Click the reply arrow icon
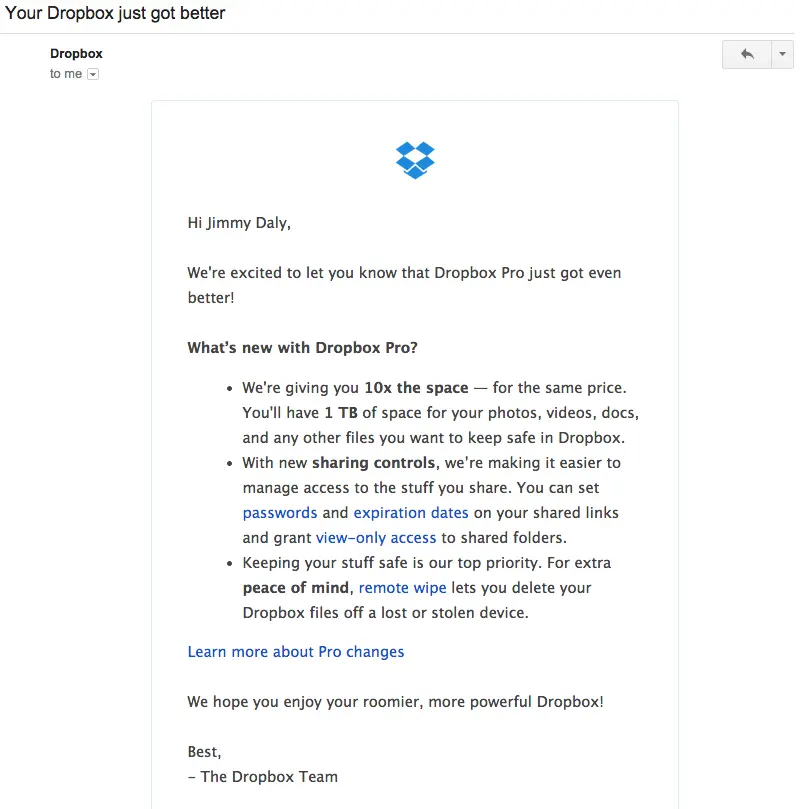The image size is (801, 809). click(749, 54)
